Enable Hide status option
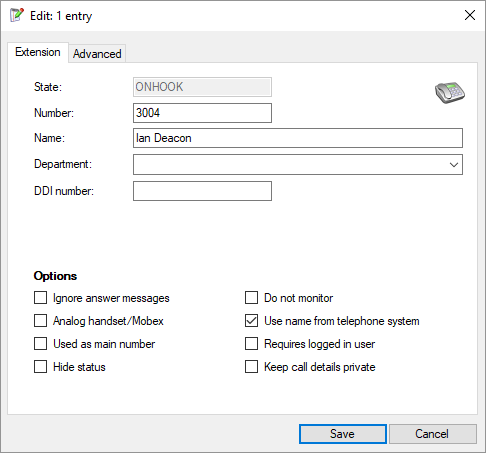 (40, 367)
